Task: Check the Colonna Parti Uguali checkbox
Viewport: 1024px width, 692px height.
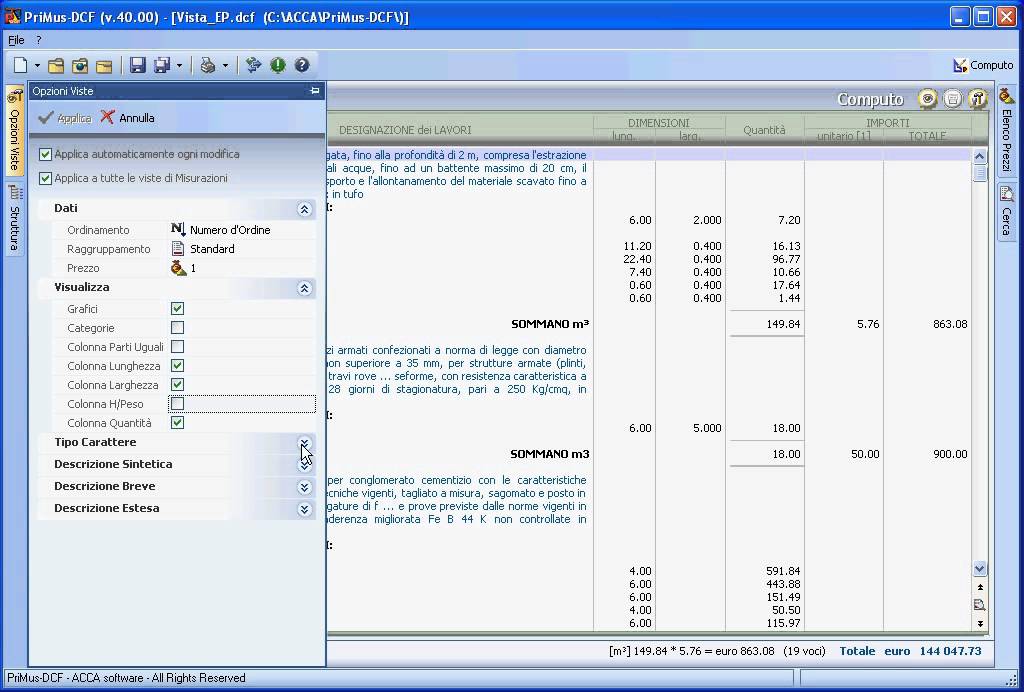Action: pyautogui.click(x=178, y=347)
